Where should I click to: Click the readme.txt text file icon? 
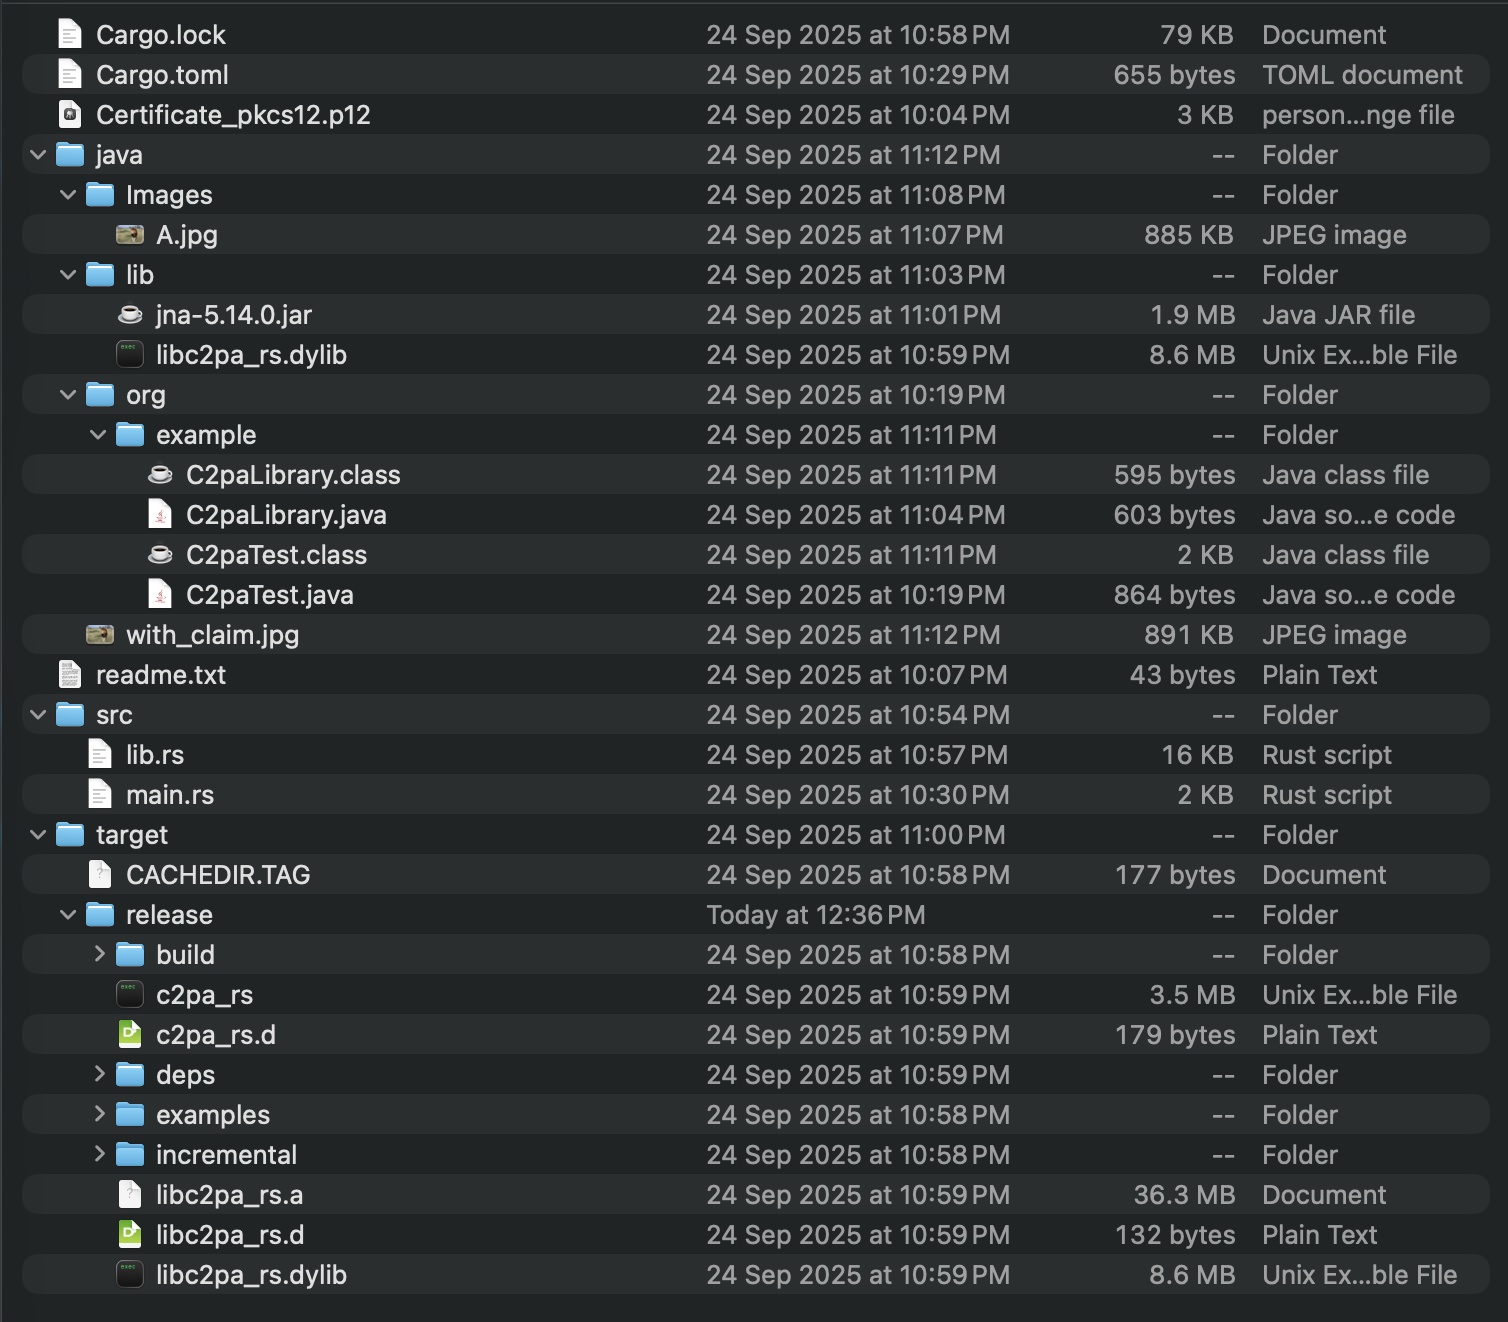pos(70,675)
